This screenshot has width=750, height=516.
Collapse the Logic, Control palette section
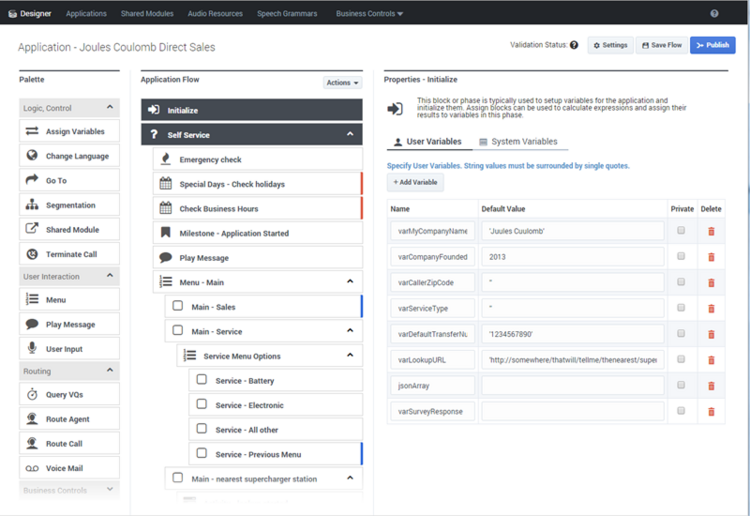click(110, 107)
